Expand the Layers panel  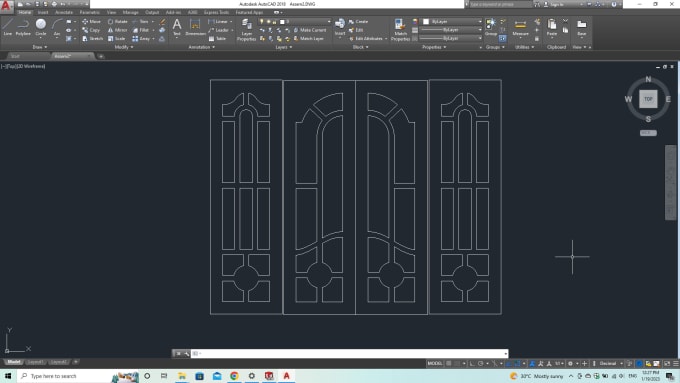[284, 47]
